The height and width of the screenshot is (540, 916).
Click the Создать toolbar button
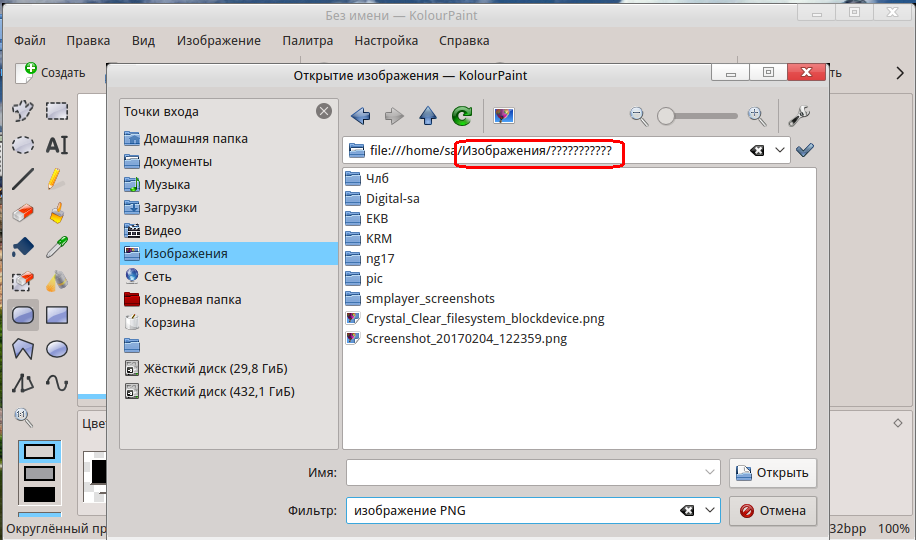[51, 73]
